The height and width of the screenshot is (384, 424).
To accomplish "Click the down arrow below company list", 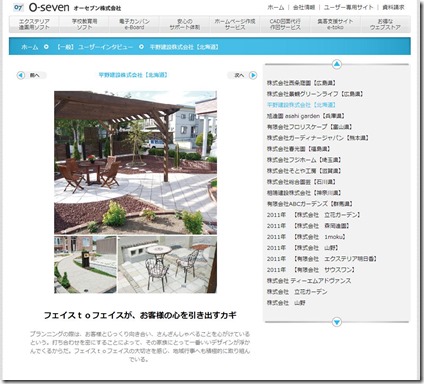I will point(337,322).
